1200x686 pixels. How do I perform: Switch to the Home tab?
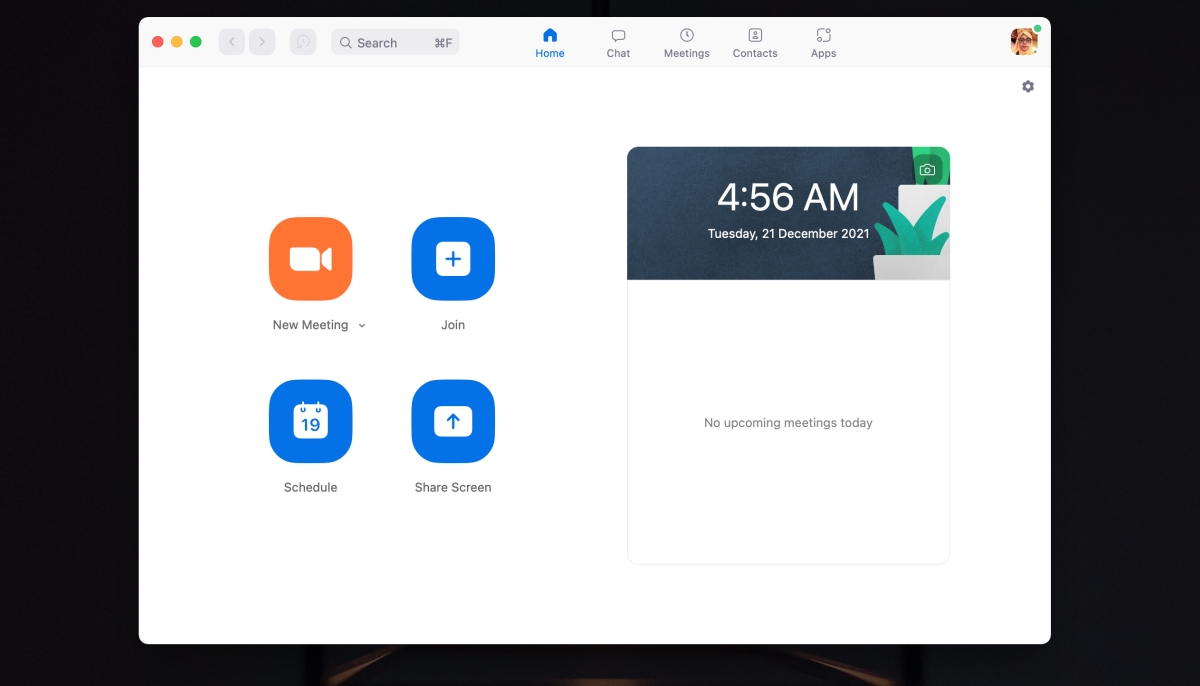point(550,43)
